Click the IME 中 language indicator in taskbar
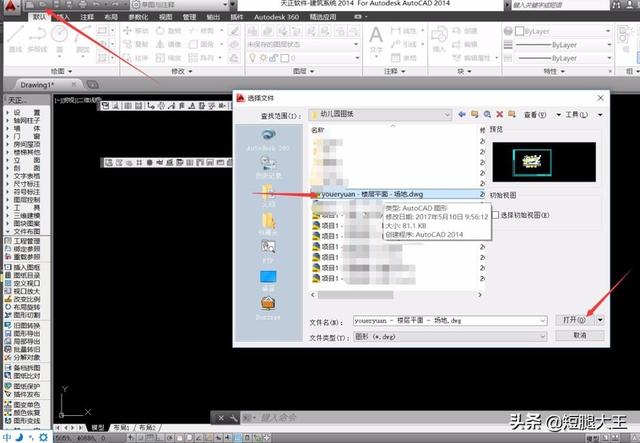The width and height of the screenshot is (640, 443). [7, 437]
